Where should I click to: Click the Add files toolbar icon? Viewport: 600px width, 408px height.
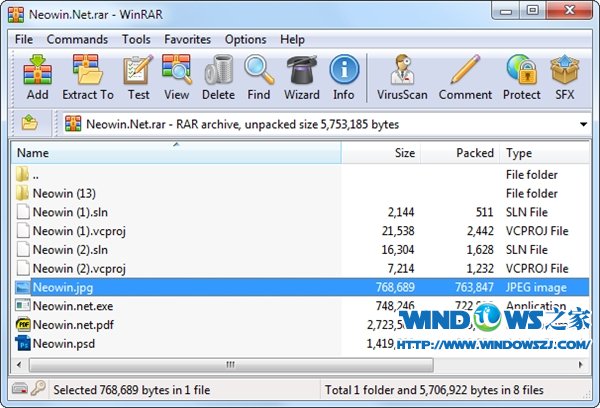coord(37,76)
